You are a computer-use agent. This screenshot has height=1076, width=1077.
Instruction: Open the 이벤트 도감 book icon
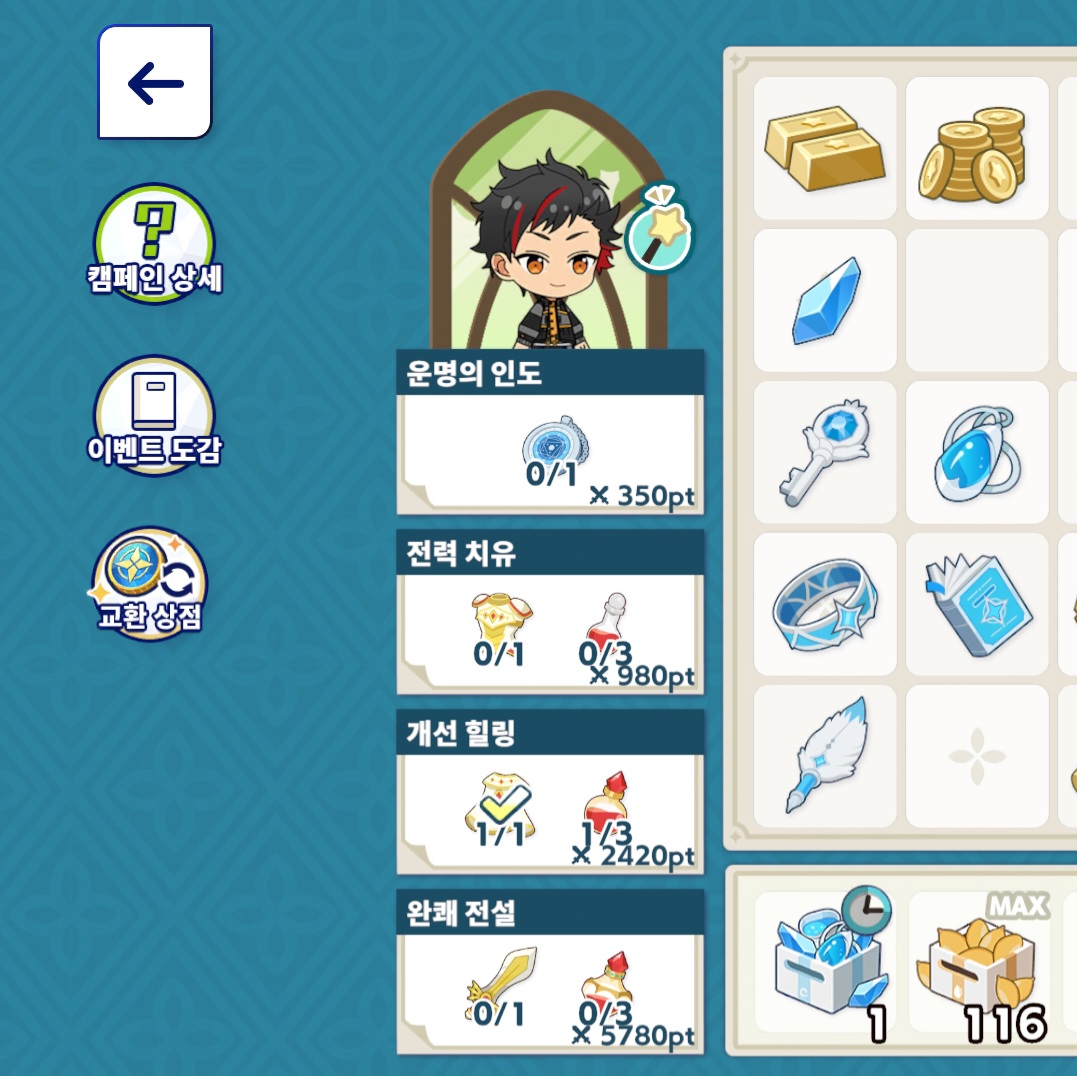155,415
